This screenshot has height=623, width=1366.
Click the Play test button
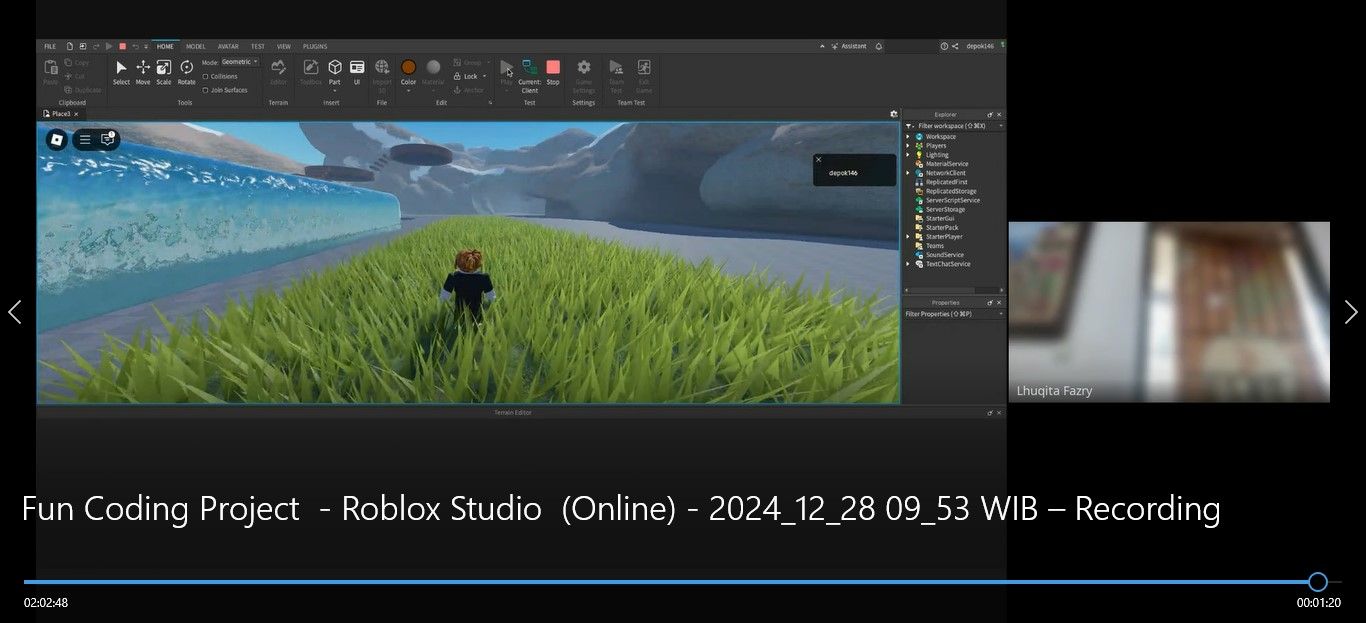point(507,71)
